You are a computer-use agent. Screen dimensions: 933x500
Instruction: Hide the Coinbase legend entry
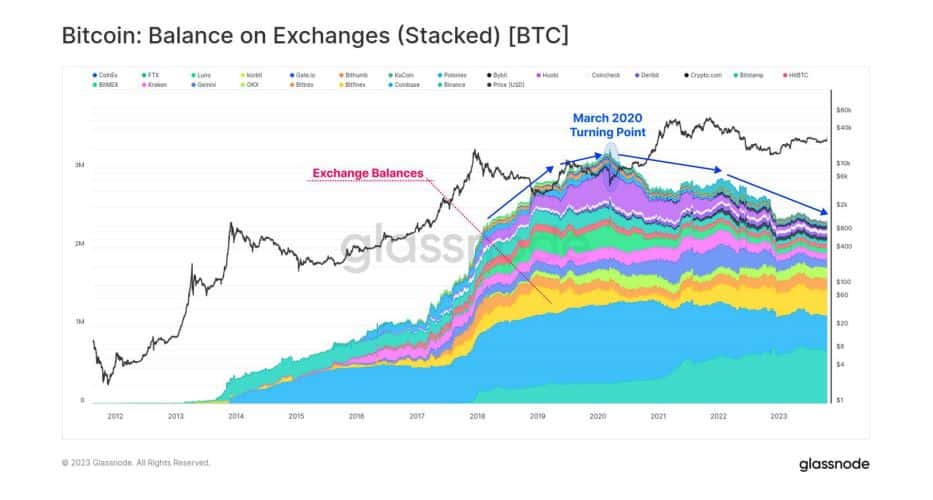point(405,86)
